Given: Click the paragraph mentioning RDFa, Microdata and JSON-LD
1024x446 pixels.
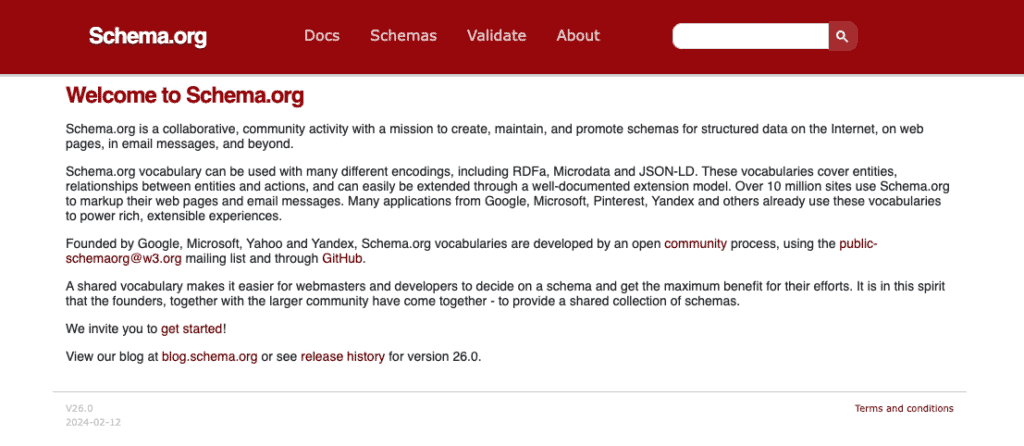Looking at the screenshot, I should coord(507,194).
